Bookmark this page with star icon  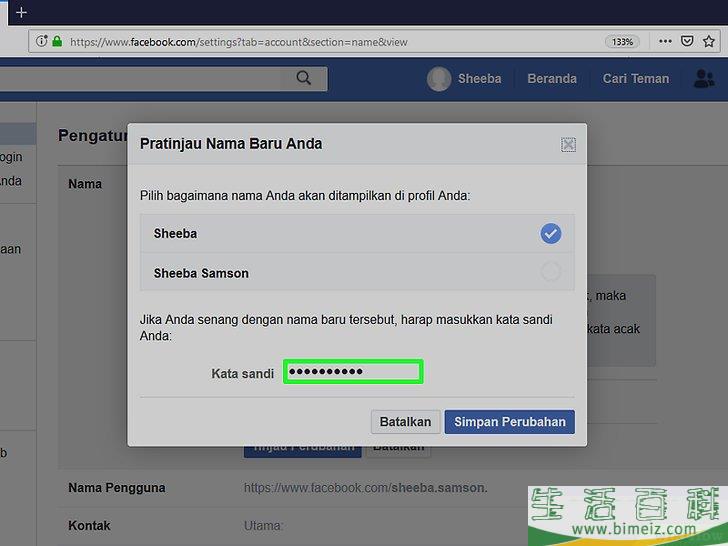tap(708, 41)
